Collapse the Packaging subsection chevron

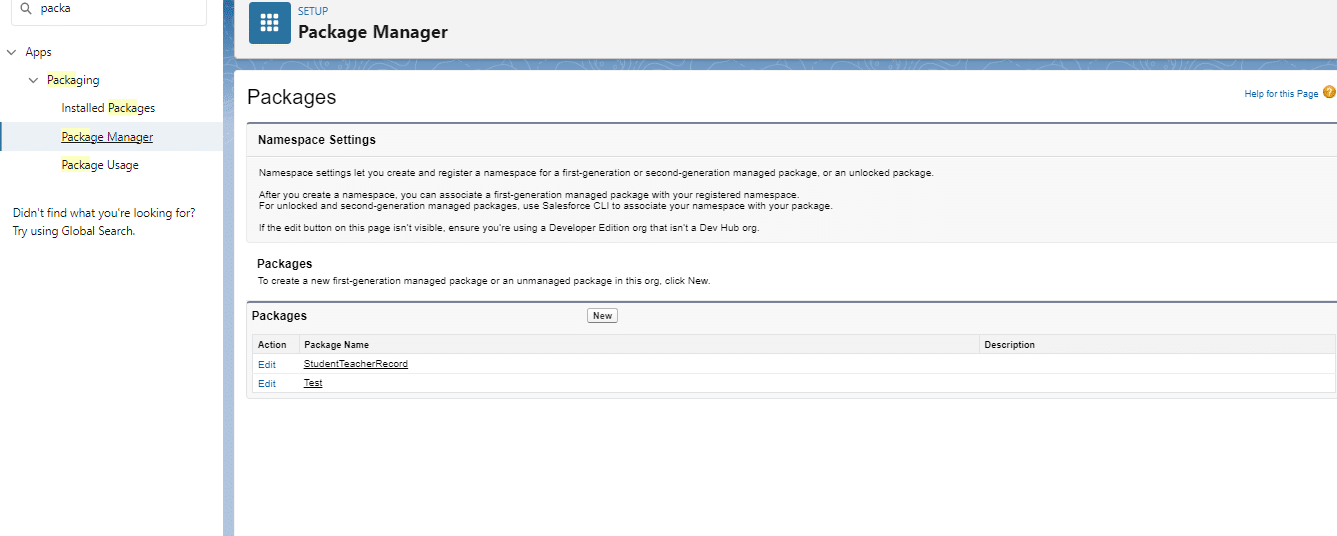tap(34, 80)
